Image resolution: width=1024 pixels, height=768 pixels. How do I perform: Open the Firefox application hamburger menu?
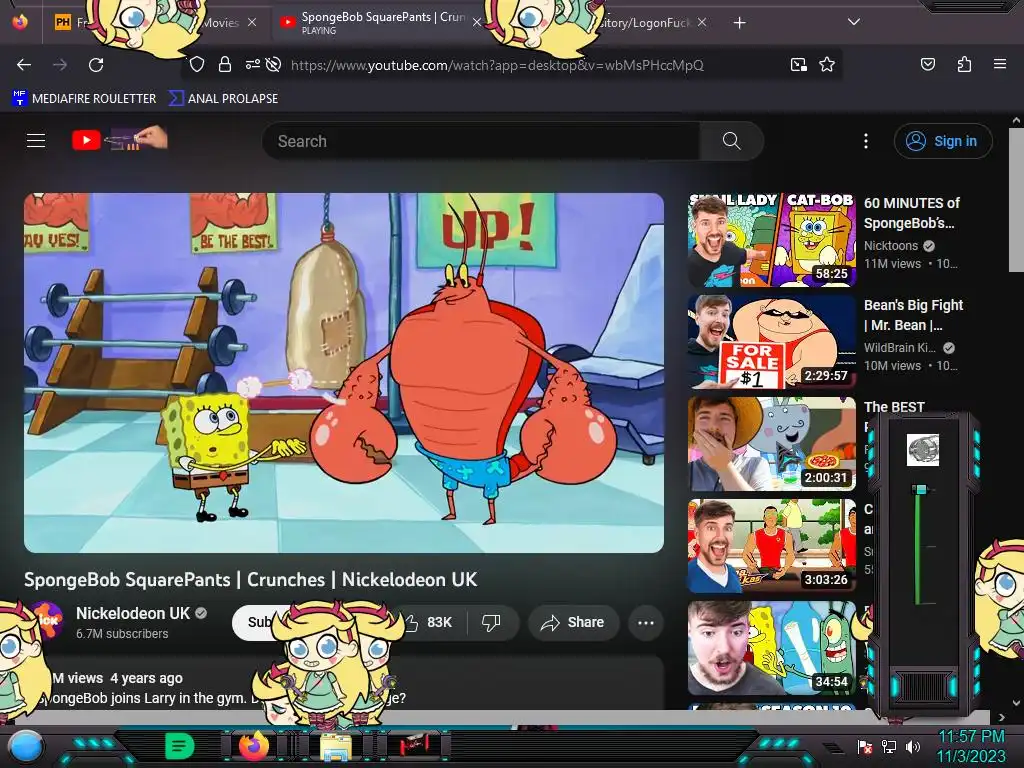pos(999,64)
